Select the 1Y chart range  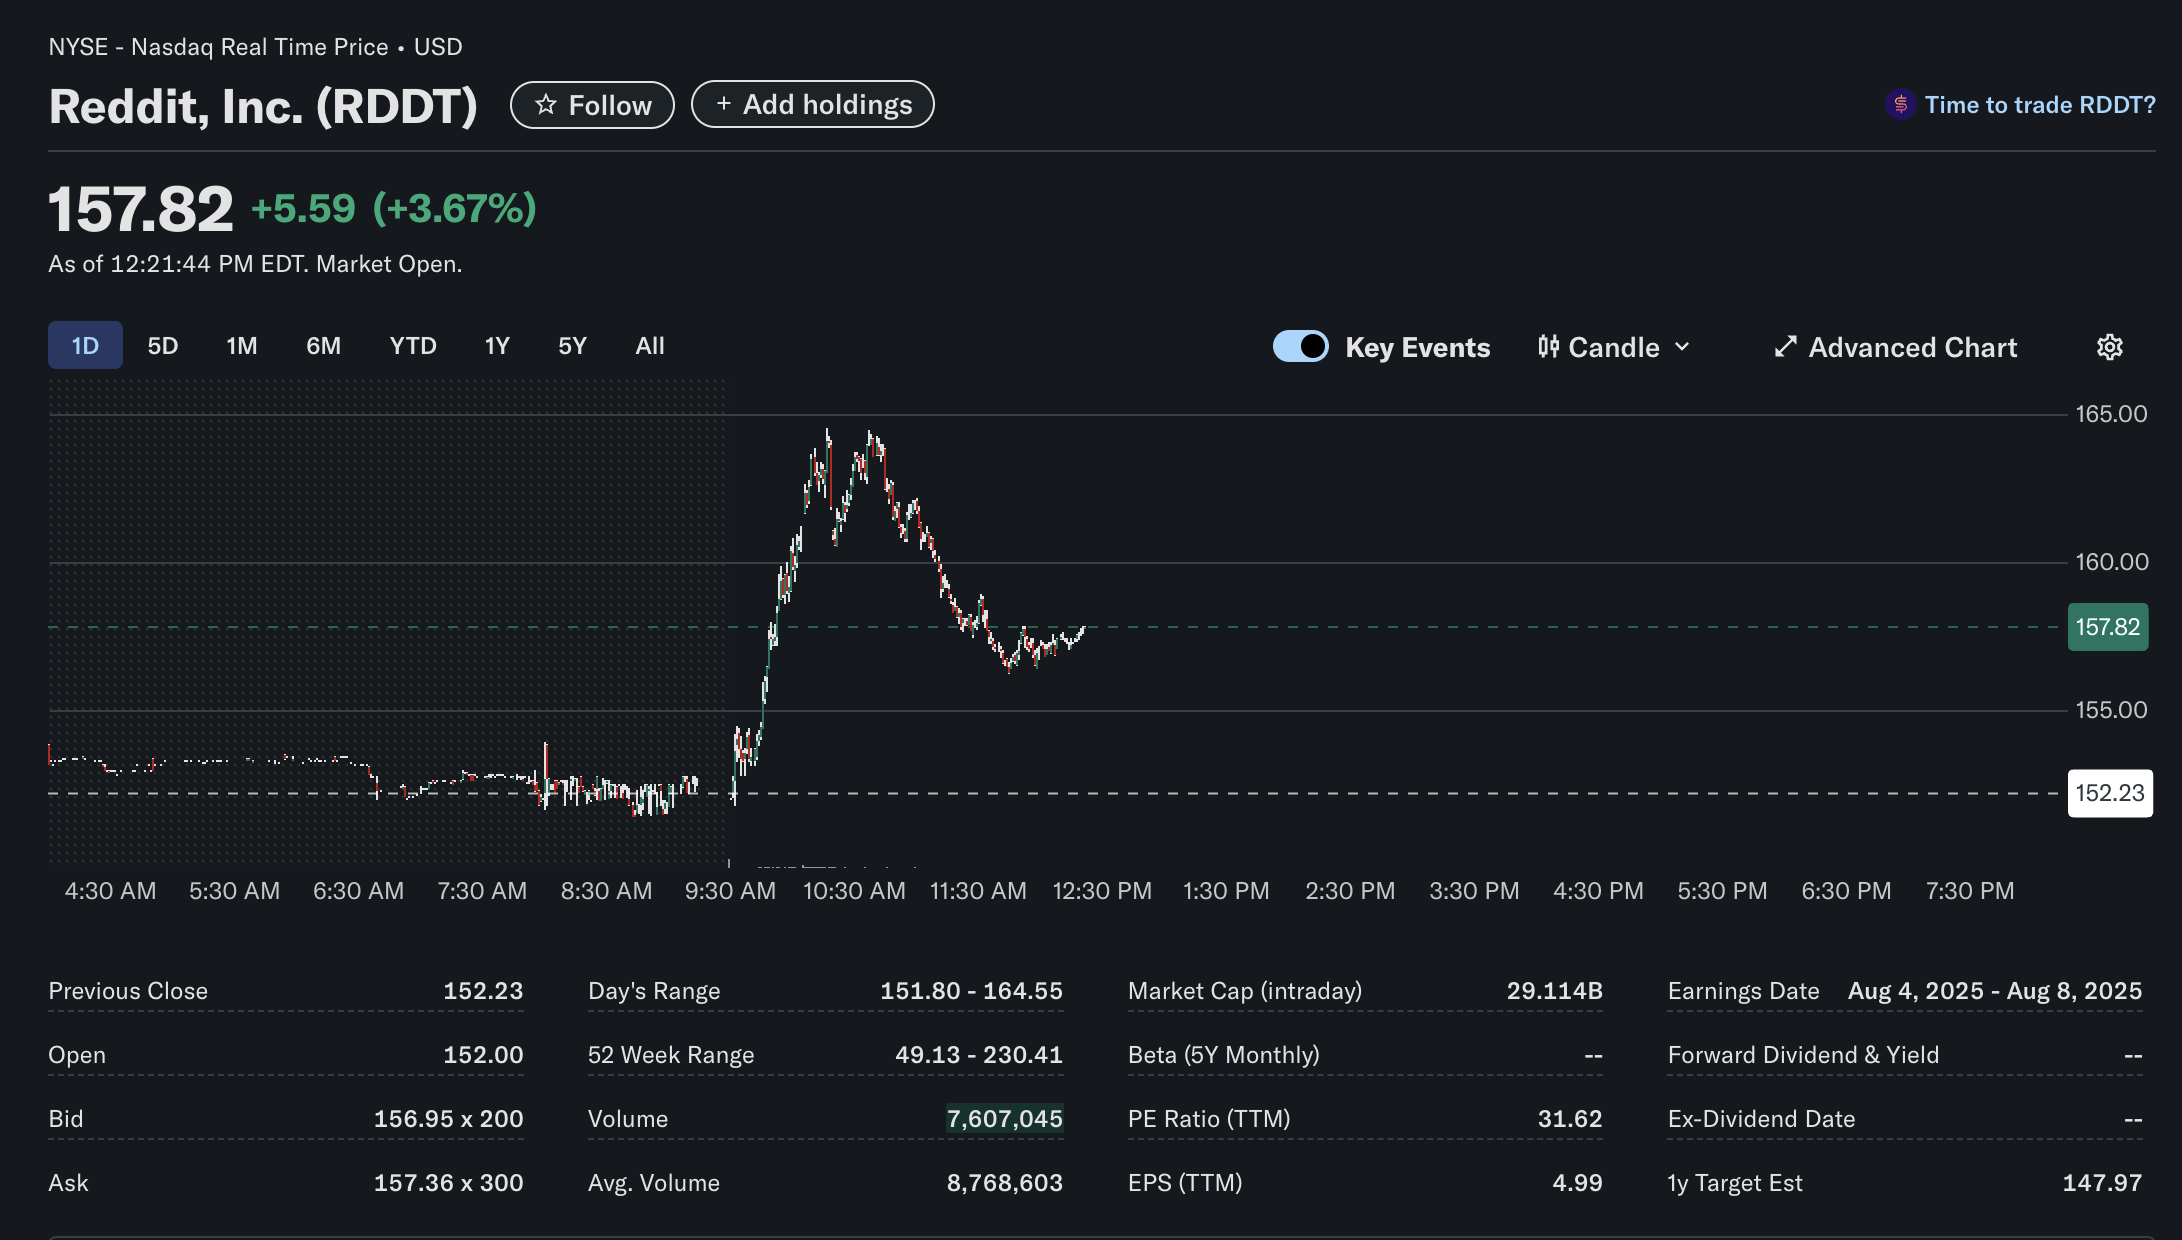(x=497, y=346)
